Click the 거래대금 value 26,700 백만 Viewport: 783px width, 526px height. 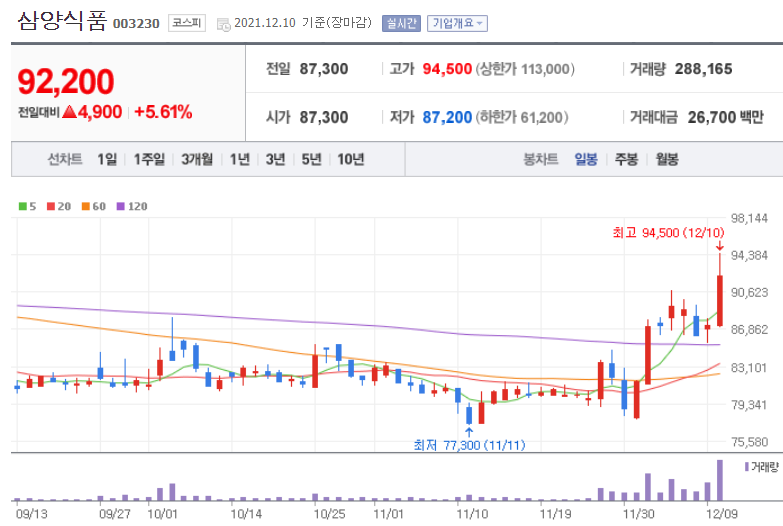tap(726, 117)
